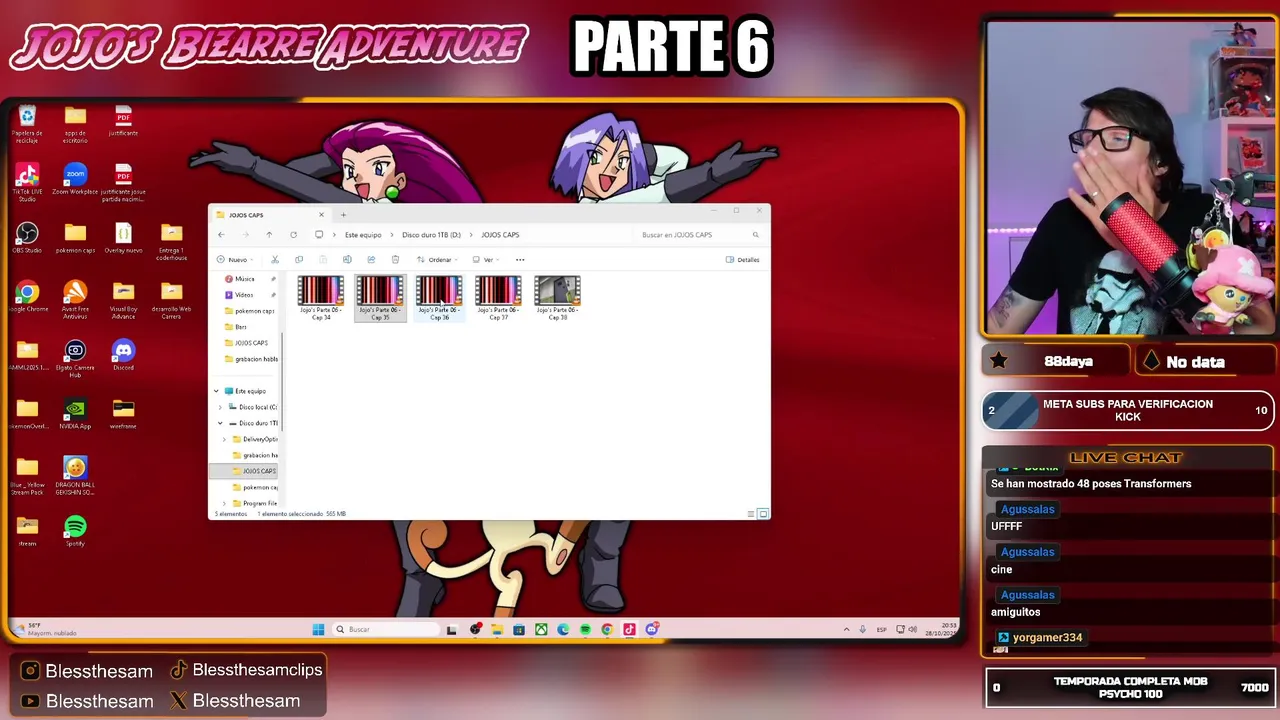
Task: Go back in File Explorer
Action: [x=221, y=235]
